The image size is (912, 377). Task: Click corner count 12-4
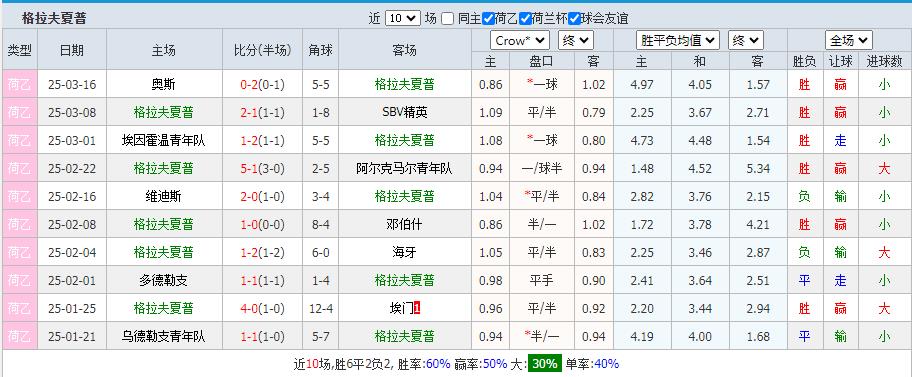click(320, 308)
